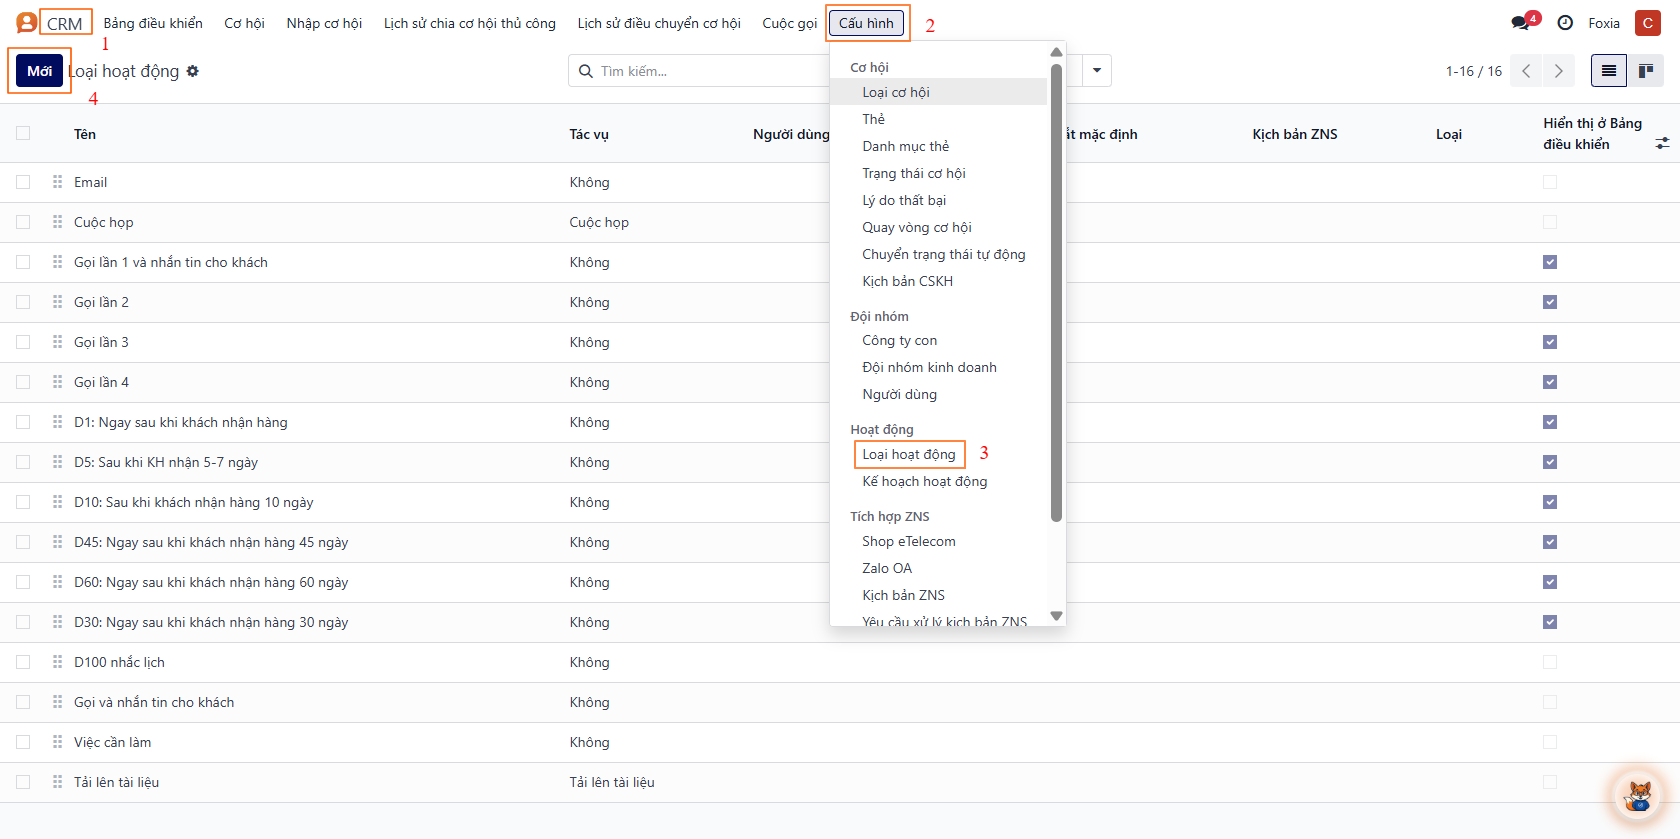Switch to list view
This screenshot has width=1680, height=839.
point(1609,71)
